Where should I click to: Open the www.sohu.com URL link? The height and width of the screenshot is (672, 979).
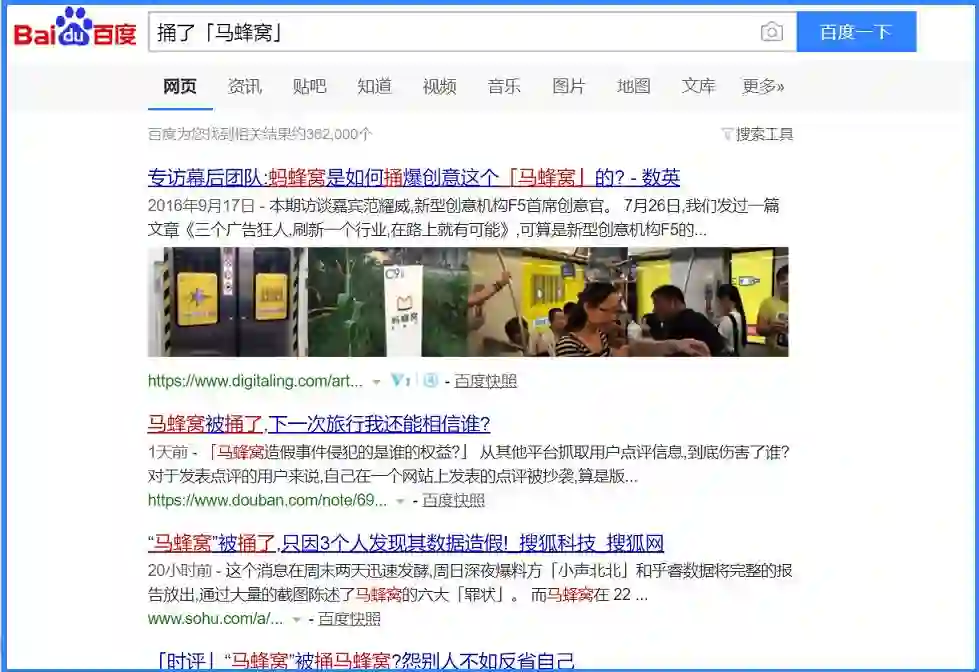point(215,619)
